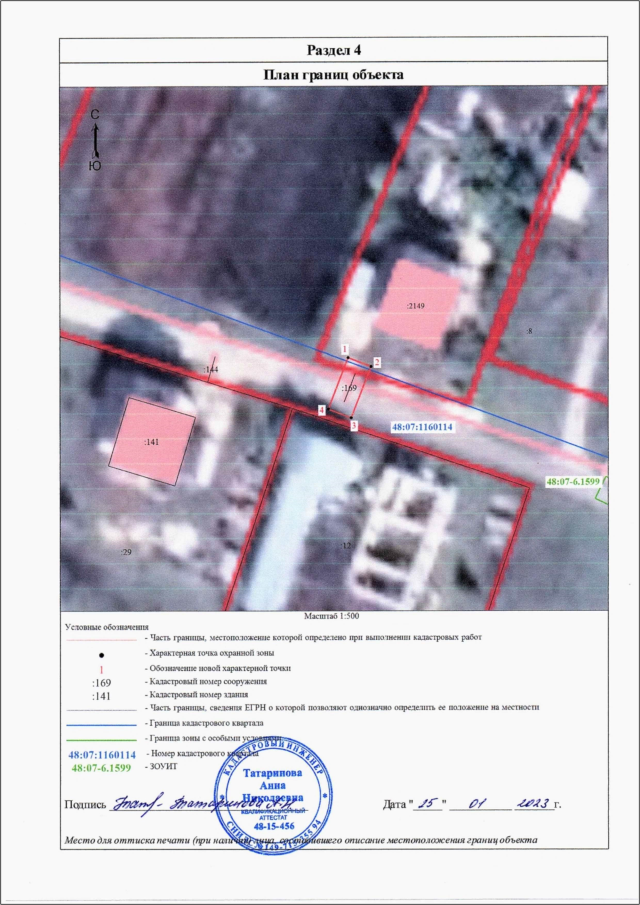The width and height of the screenshot is (640, 905).
Task: Select the pink building labeled :141
Action: pos(153,440)
